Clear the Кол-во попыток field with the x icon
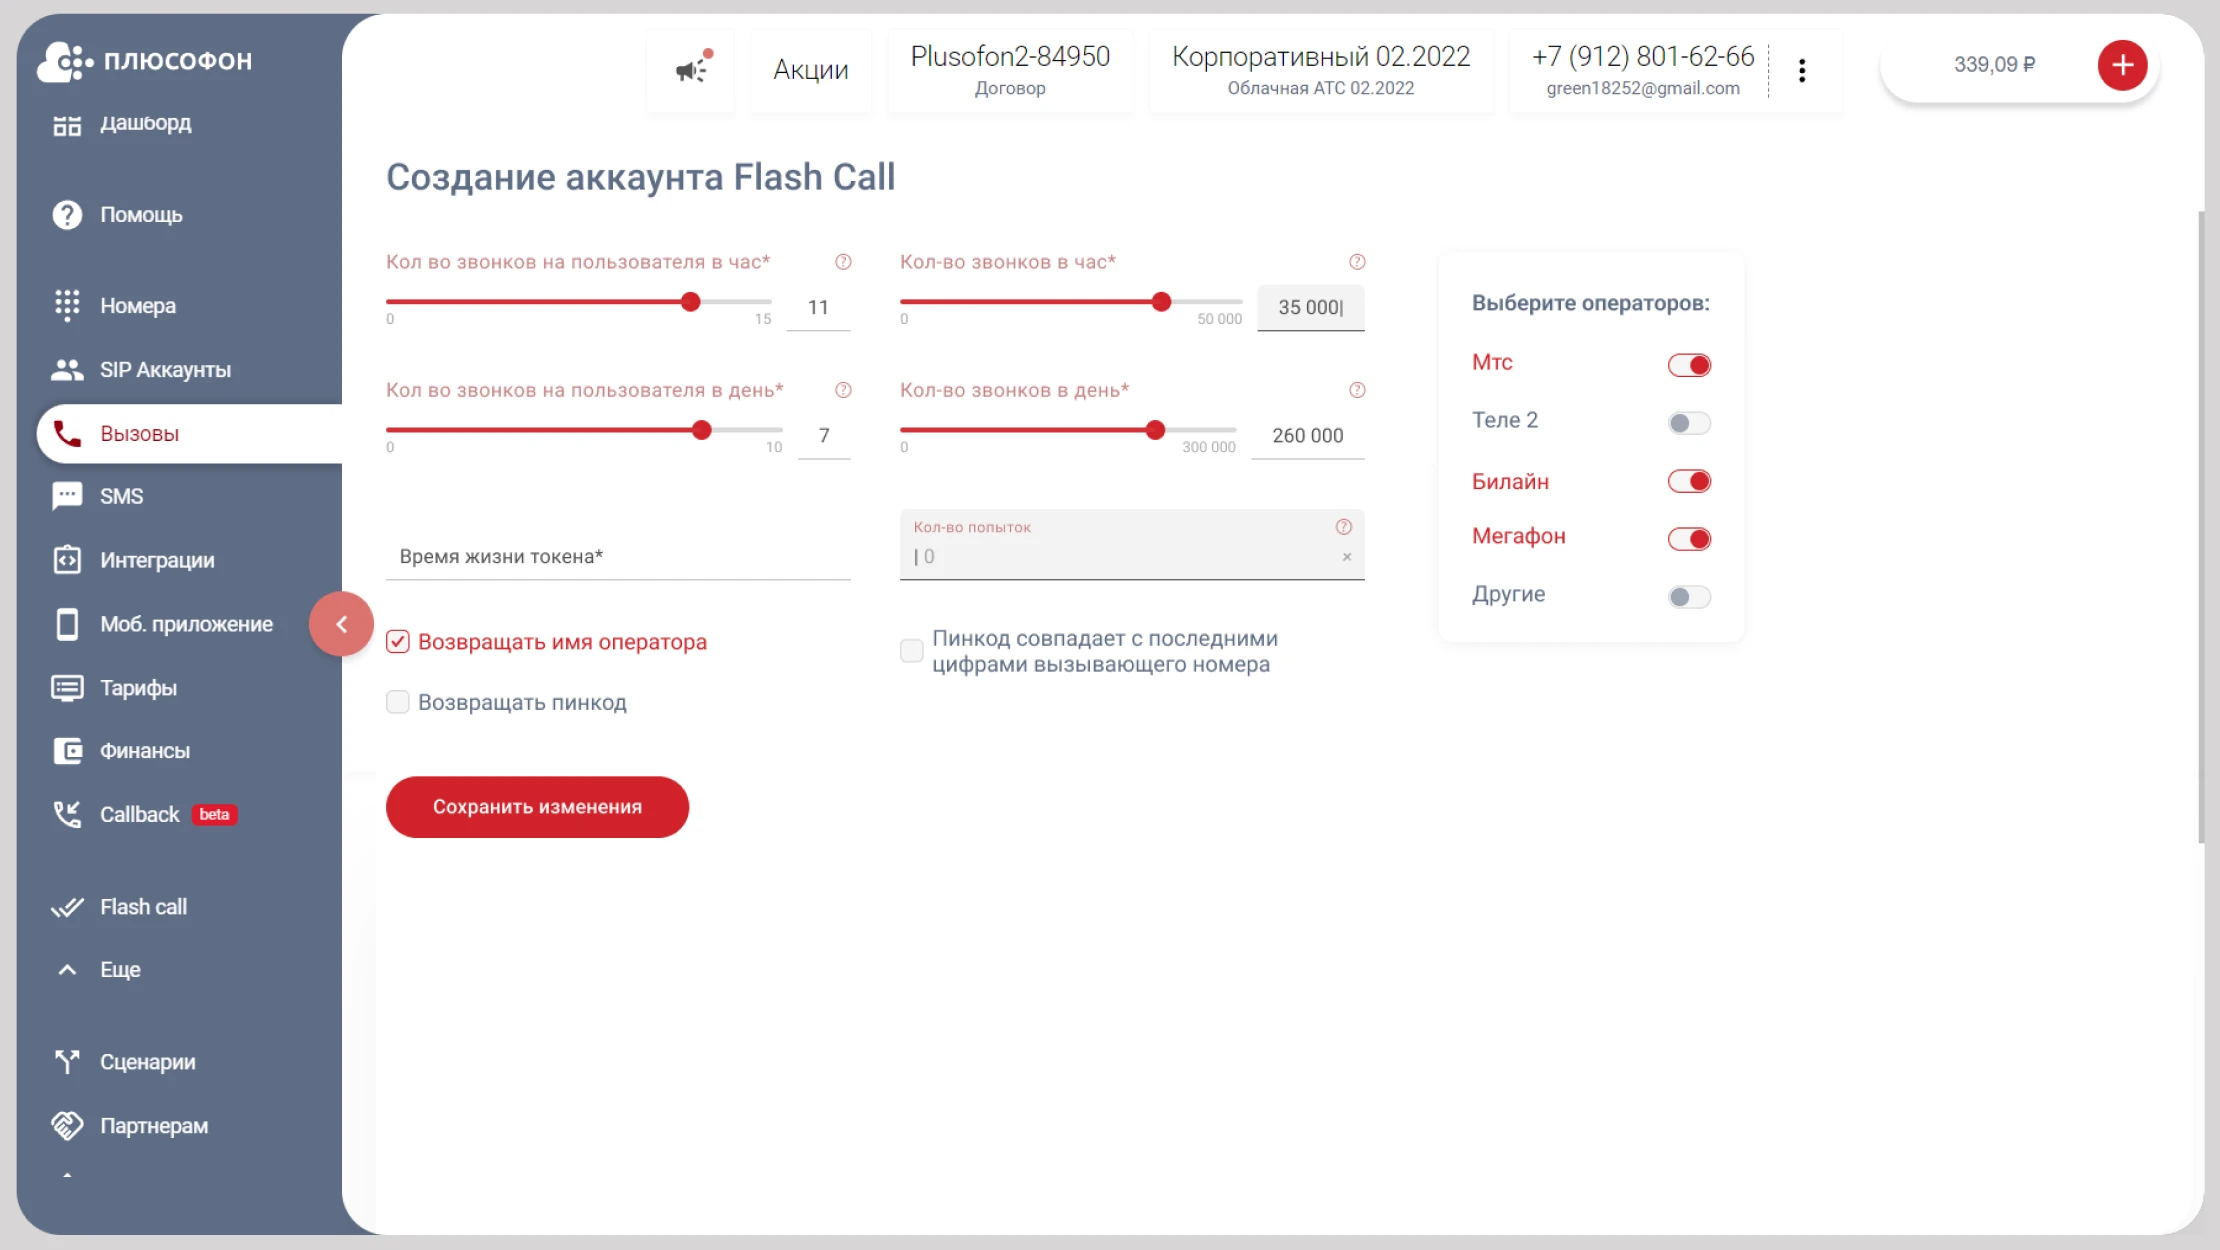The height and width of the screenshot is (1250, 2220). 1346,557
